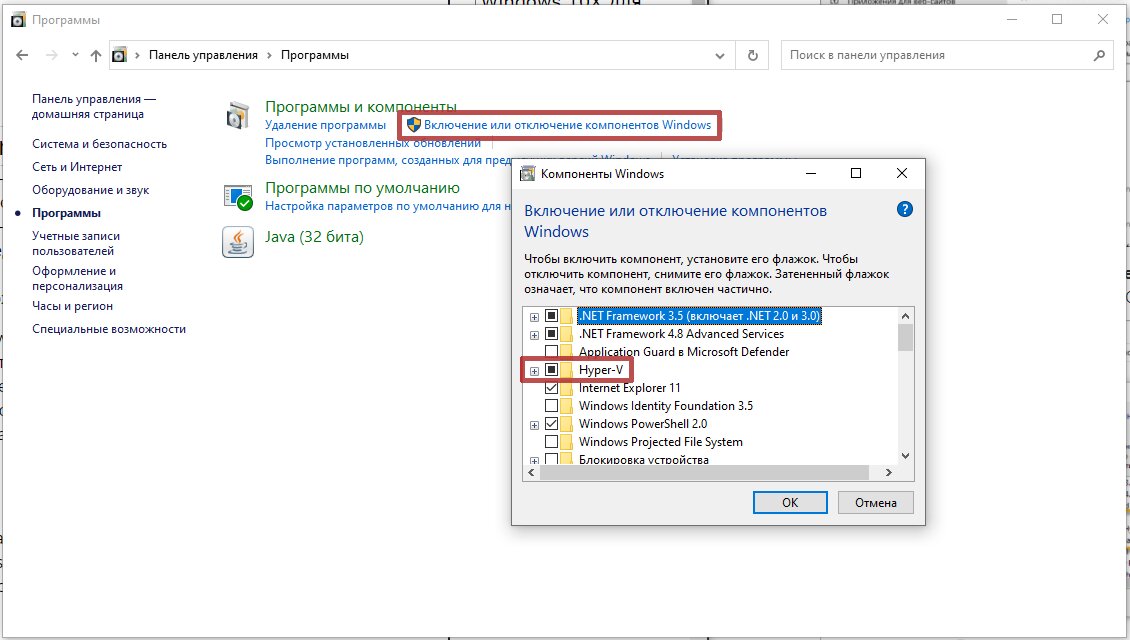Screen dimensions: 1130x640
Task: Open Панель управления — домашняя страница link
Action: pos(94,107)
